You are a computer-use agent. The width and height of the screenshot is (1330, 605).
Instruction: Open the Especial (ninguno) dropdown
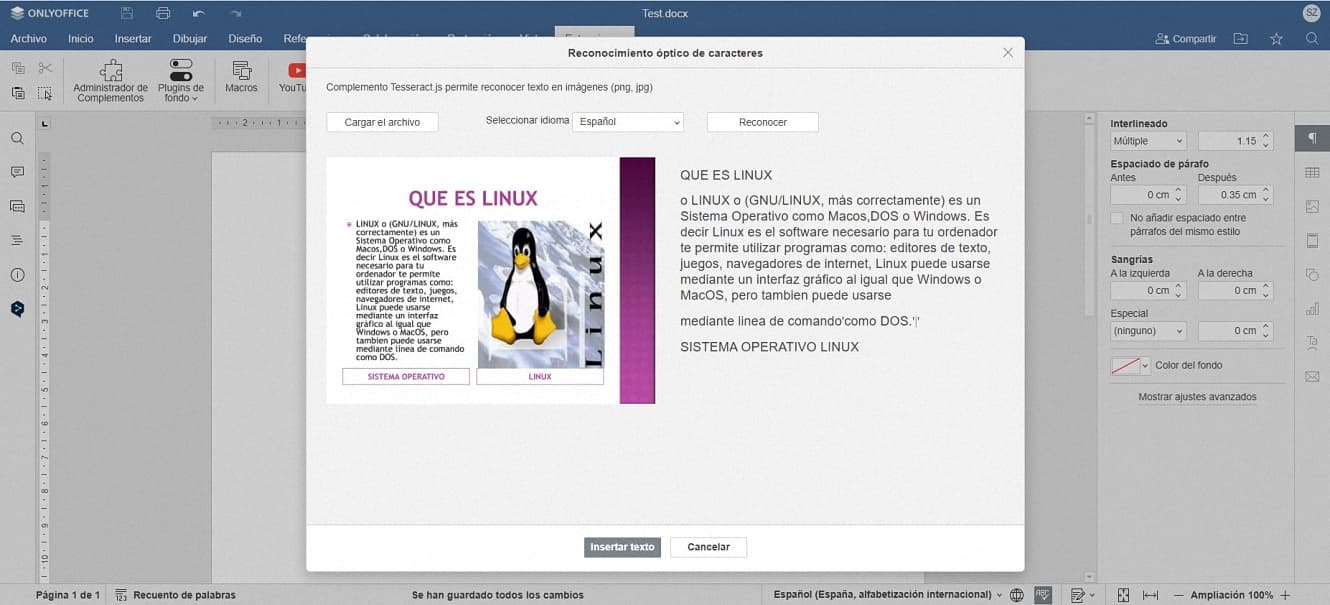(x=1148, y=330)
